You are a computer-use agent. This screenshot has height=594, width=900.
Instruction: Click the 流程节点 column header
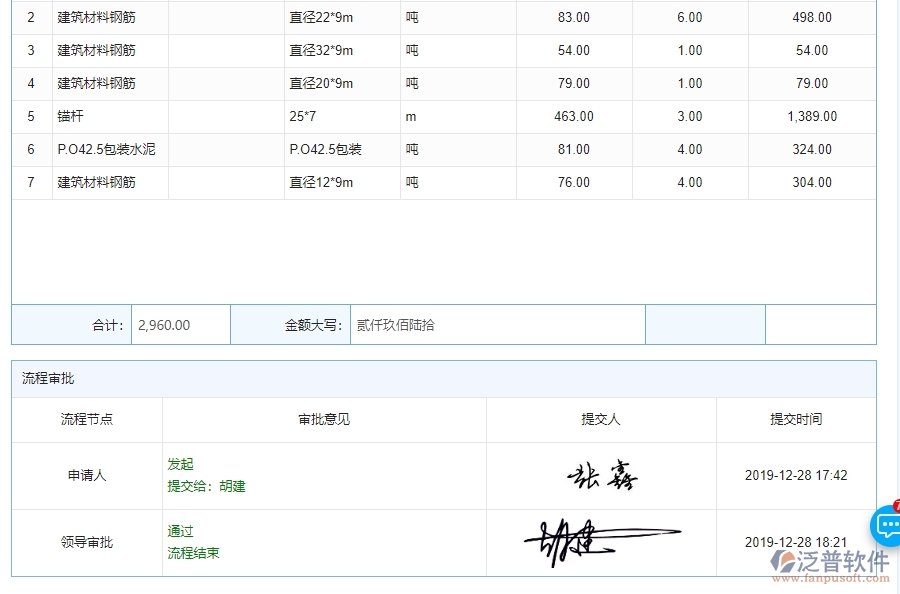(x=85, y=420)
